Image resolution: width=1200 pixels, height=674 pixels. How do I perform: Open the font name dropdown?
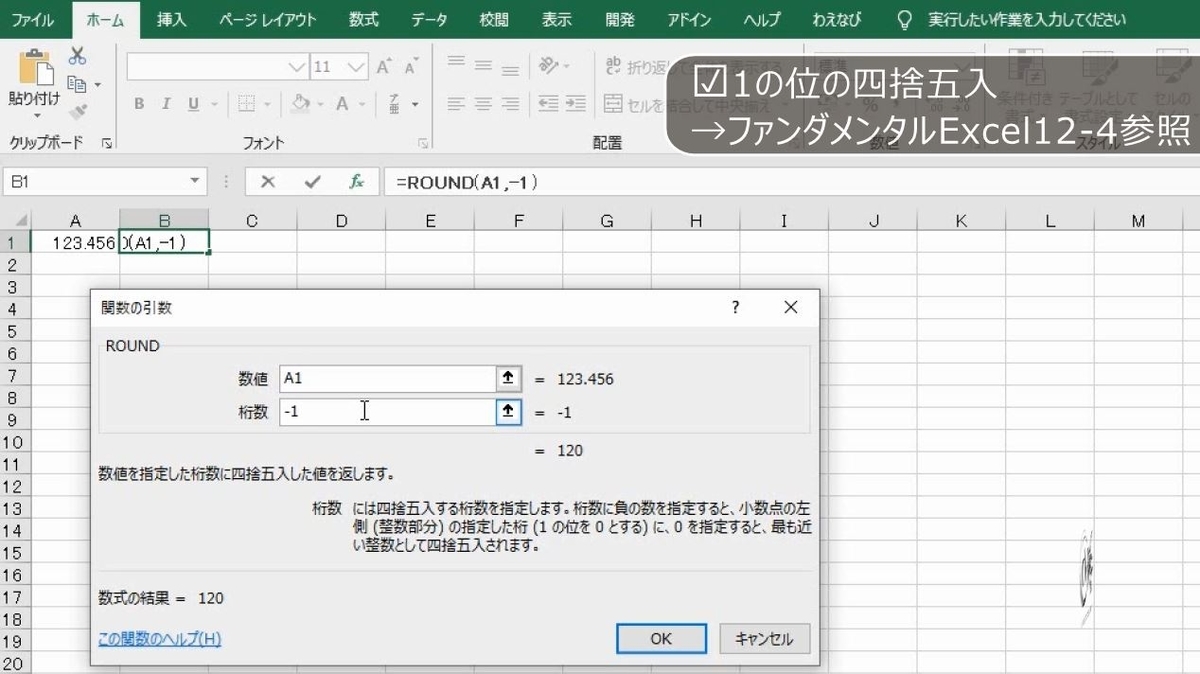297,68
